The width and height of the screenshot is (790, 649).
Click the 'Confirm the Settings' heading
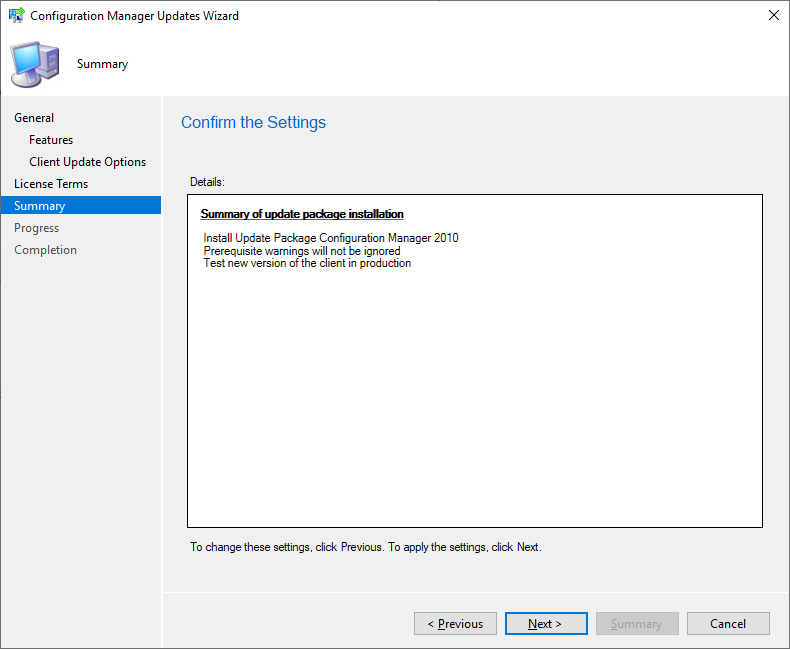point(253,123)
